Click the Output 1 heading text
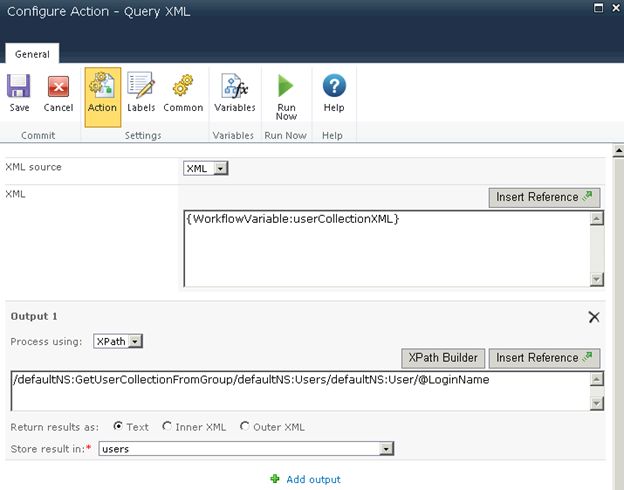 [x=34, y=316]
